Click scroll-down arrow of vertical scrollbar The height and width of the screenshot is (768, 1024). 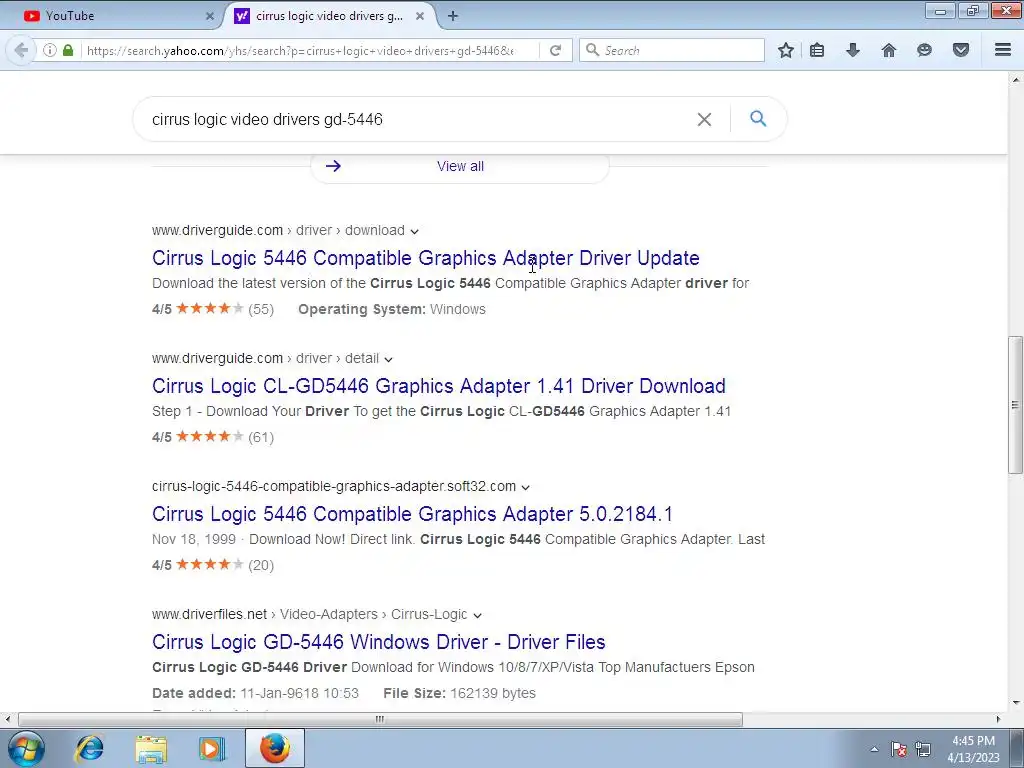(1015, 703)
